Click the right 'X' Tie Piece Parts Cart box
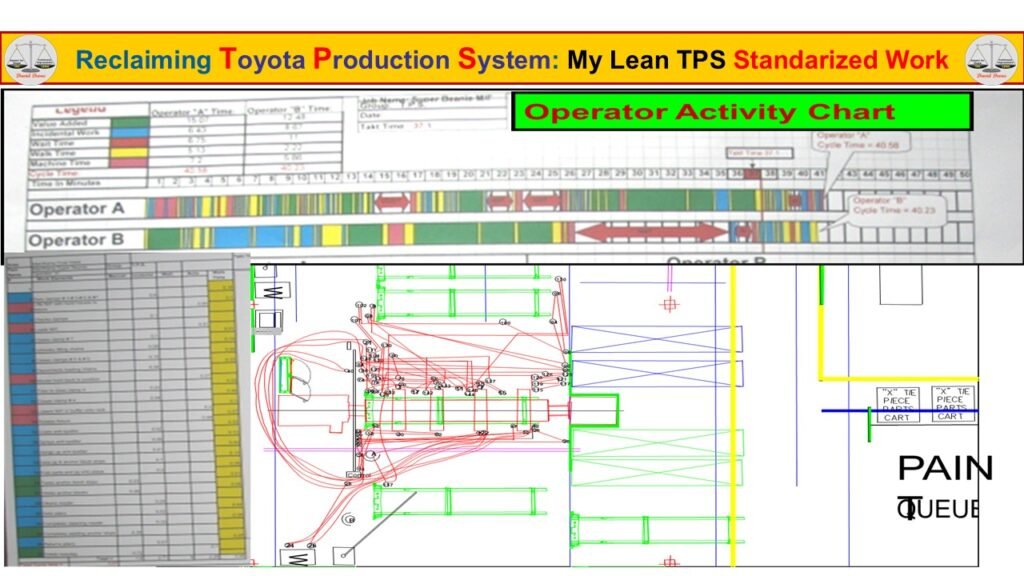Viewport: 1024px width, 576px height. (952, 403)
